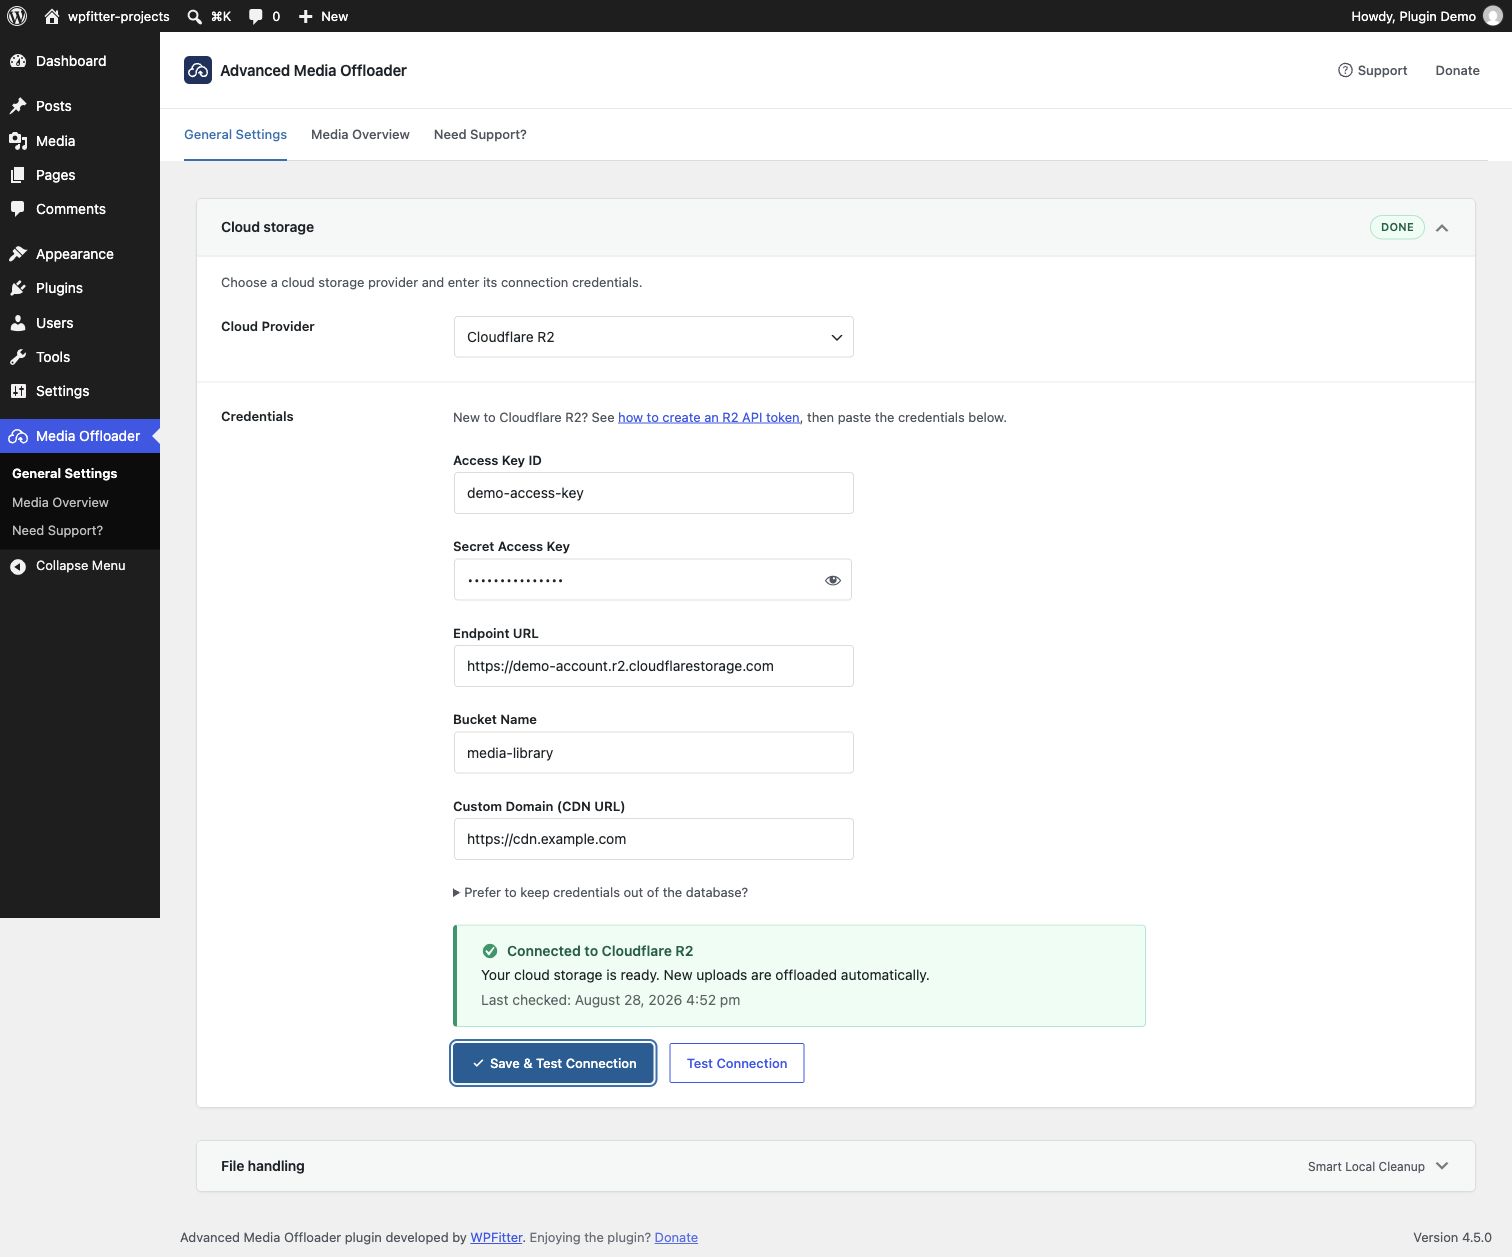Image resolution: width=1512 pixels, height=1257 pixels.
Task: Click the Version 4.5.0 text
Action: click(1452, 1237)
